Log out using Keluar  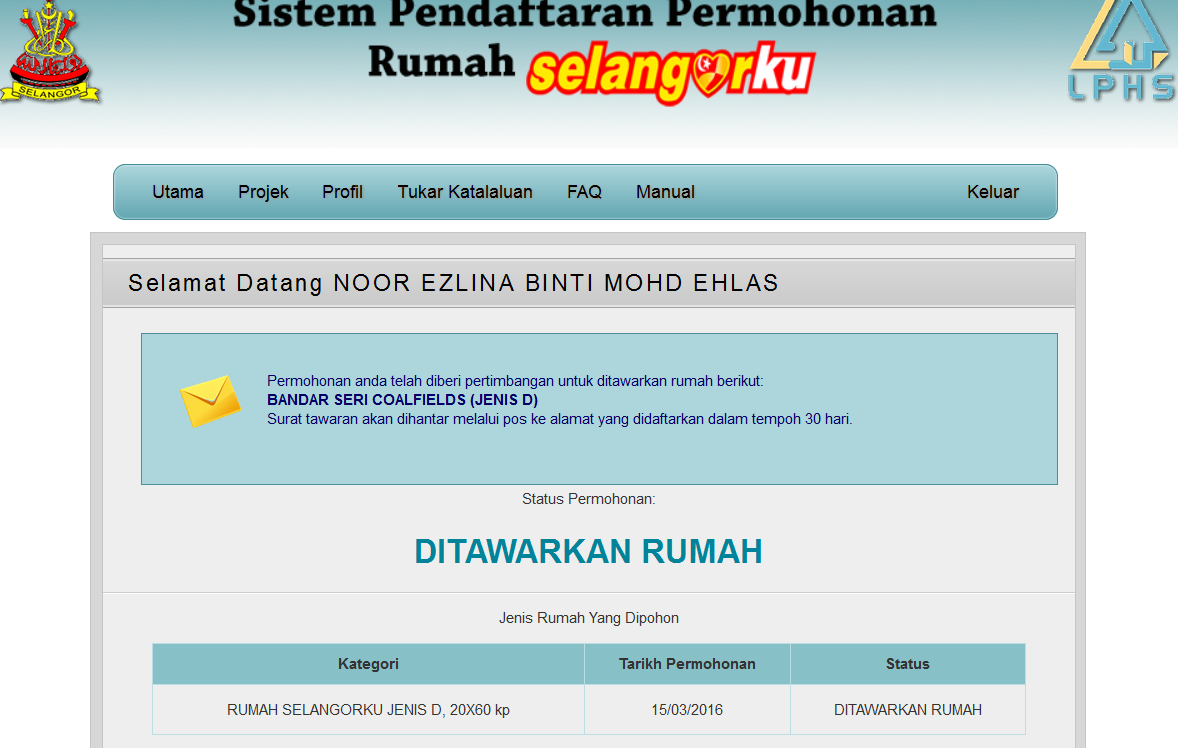[x=992, y=192]
